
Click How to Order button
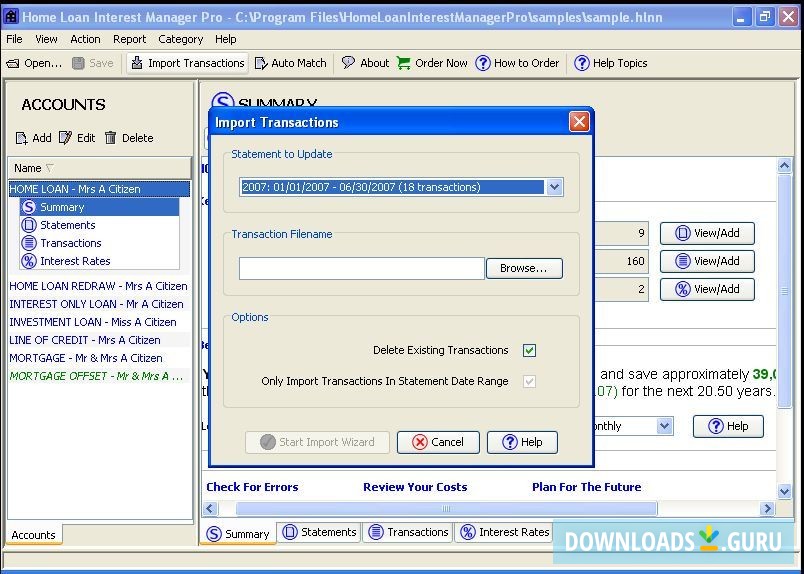pyautogui.click(x=517, y=63)
